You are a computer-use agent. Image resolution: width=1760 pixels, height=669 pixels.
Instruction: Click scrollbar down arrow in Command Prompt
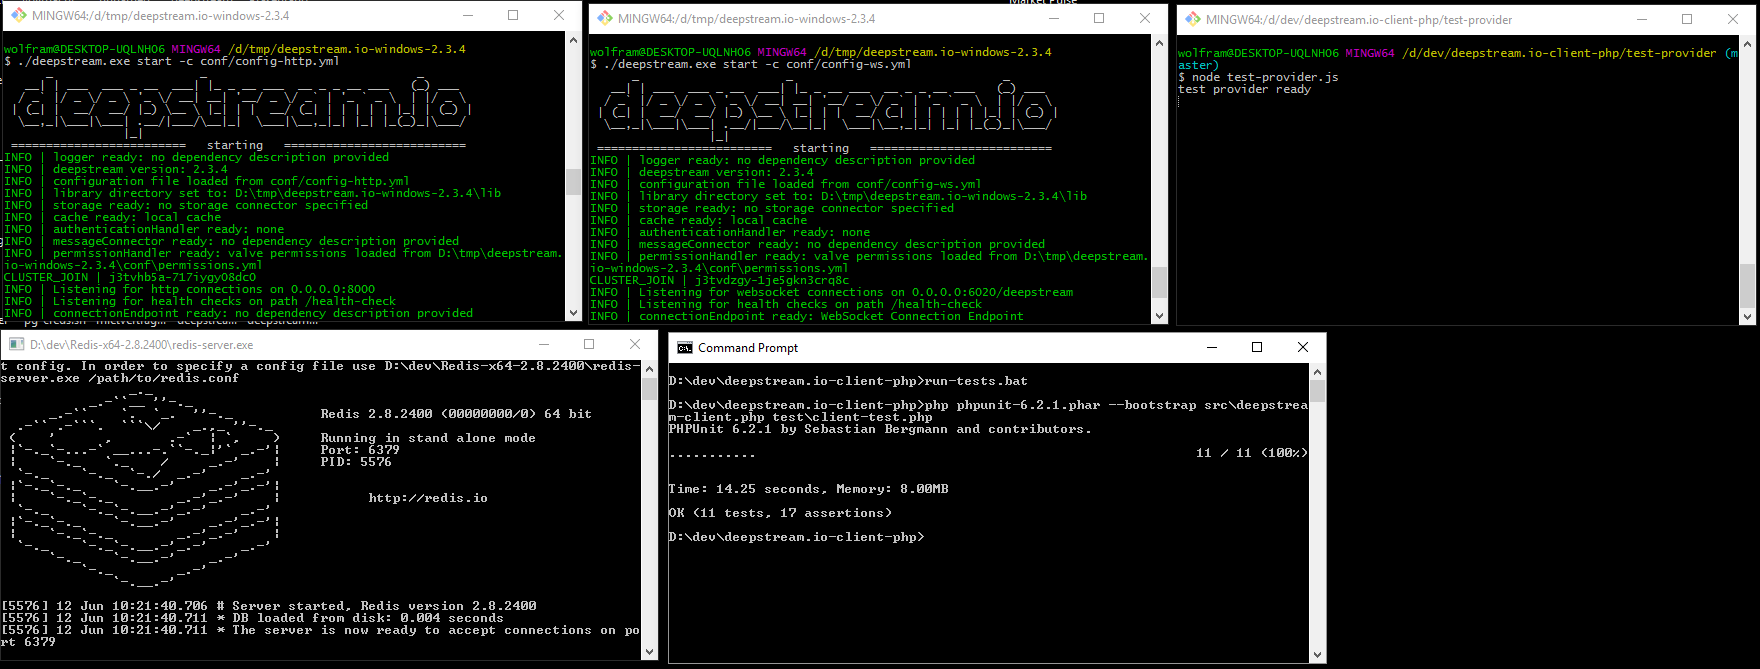coord(1318,655)
